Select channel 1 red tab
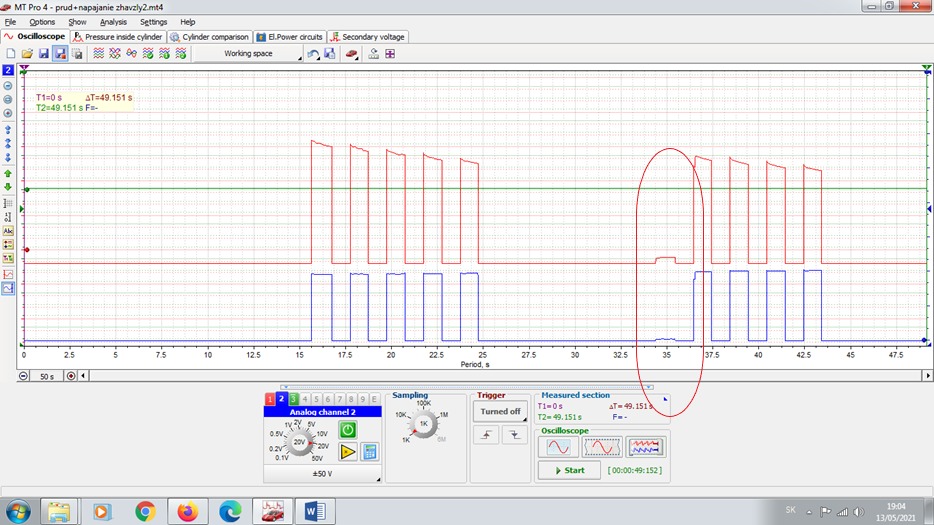Viewport: 934px width, 525px height. (x=270, y=399)
